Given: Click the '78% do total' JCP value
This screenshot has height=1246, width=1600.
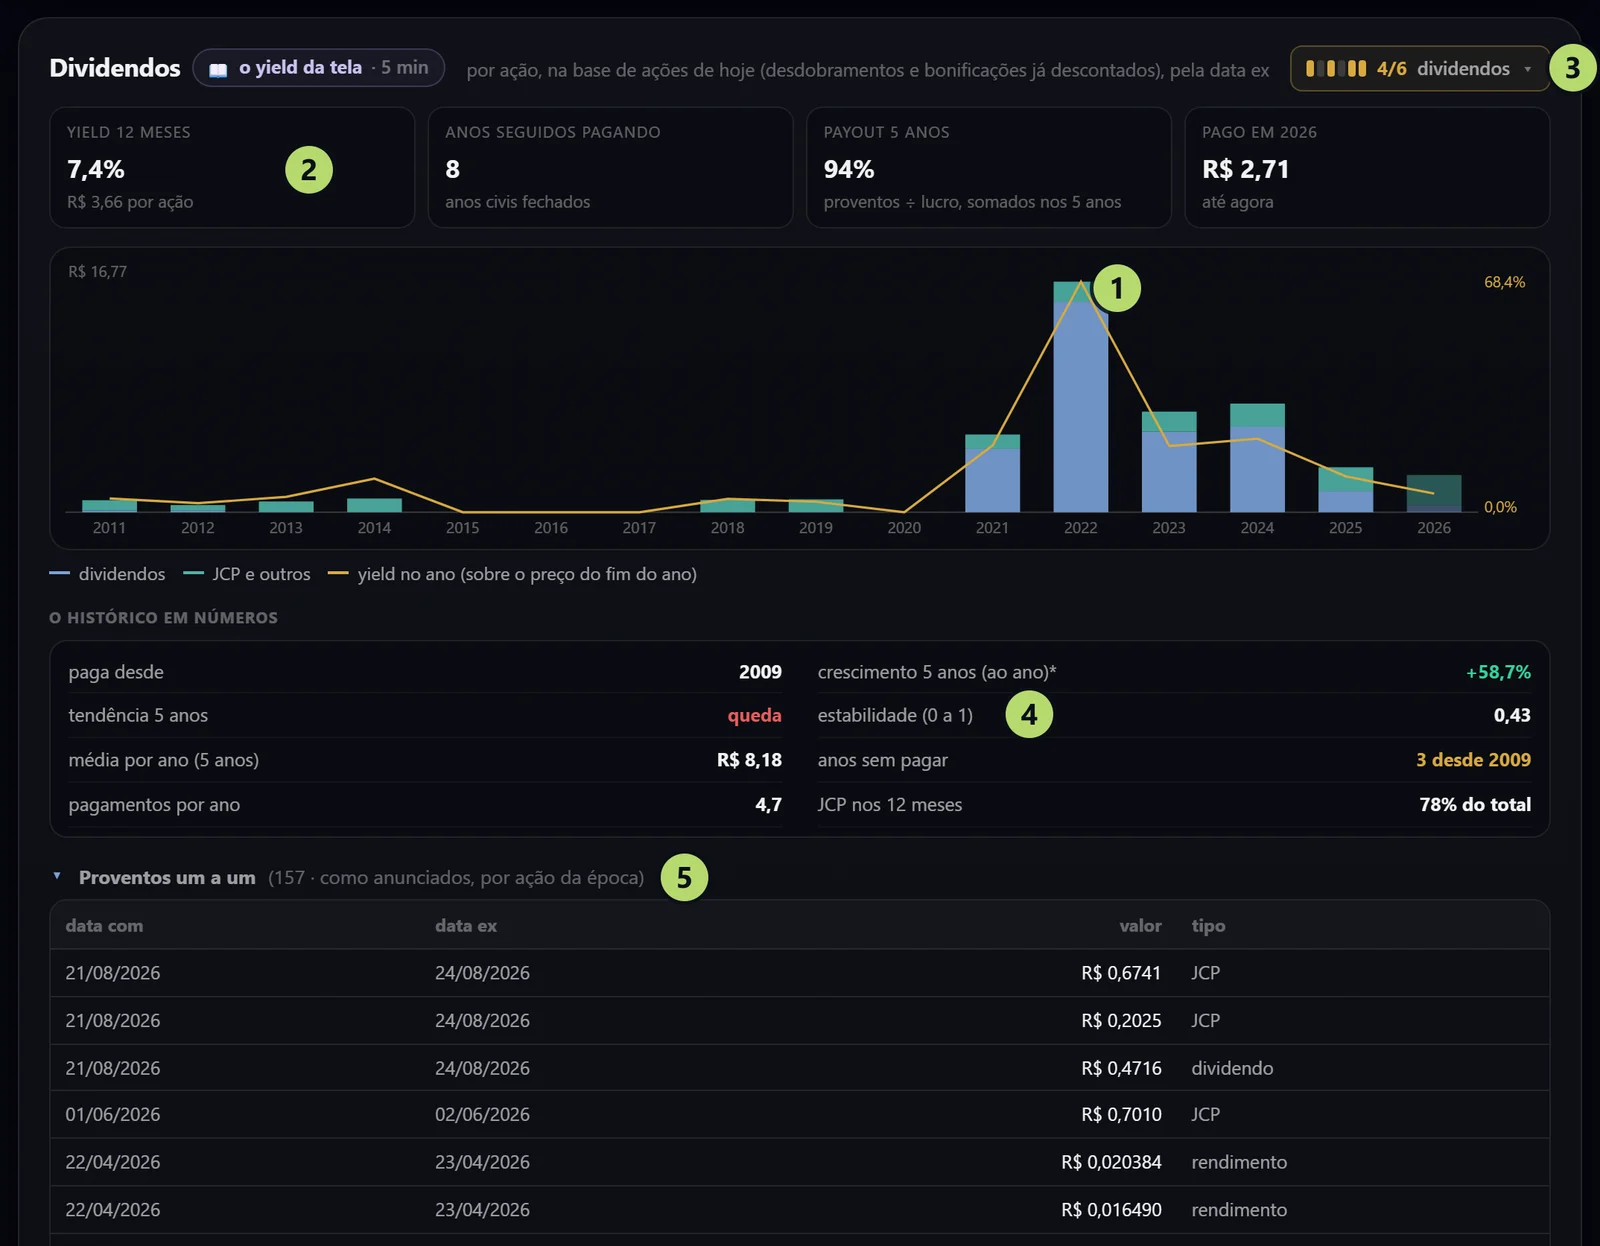Looking at the screenshot, I should point(1475,805).
